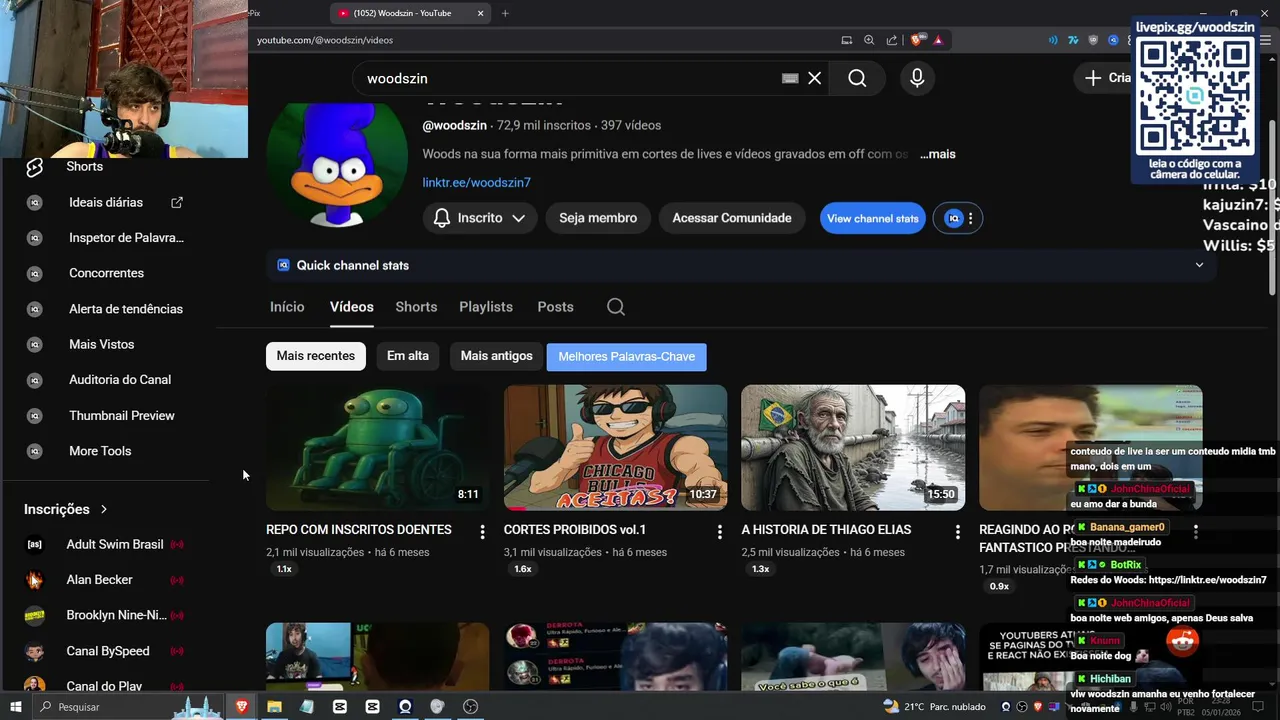Viewport: 1280px width, 720px height.
Task: Switch to the Playlists tab
Action: [486, 307]
